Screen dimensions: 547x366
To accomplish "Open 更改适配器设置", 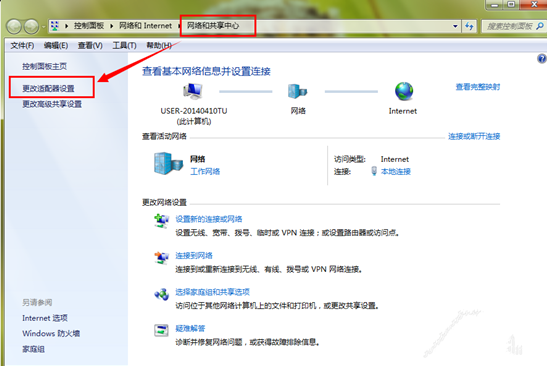I will (x=48, y=89).
